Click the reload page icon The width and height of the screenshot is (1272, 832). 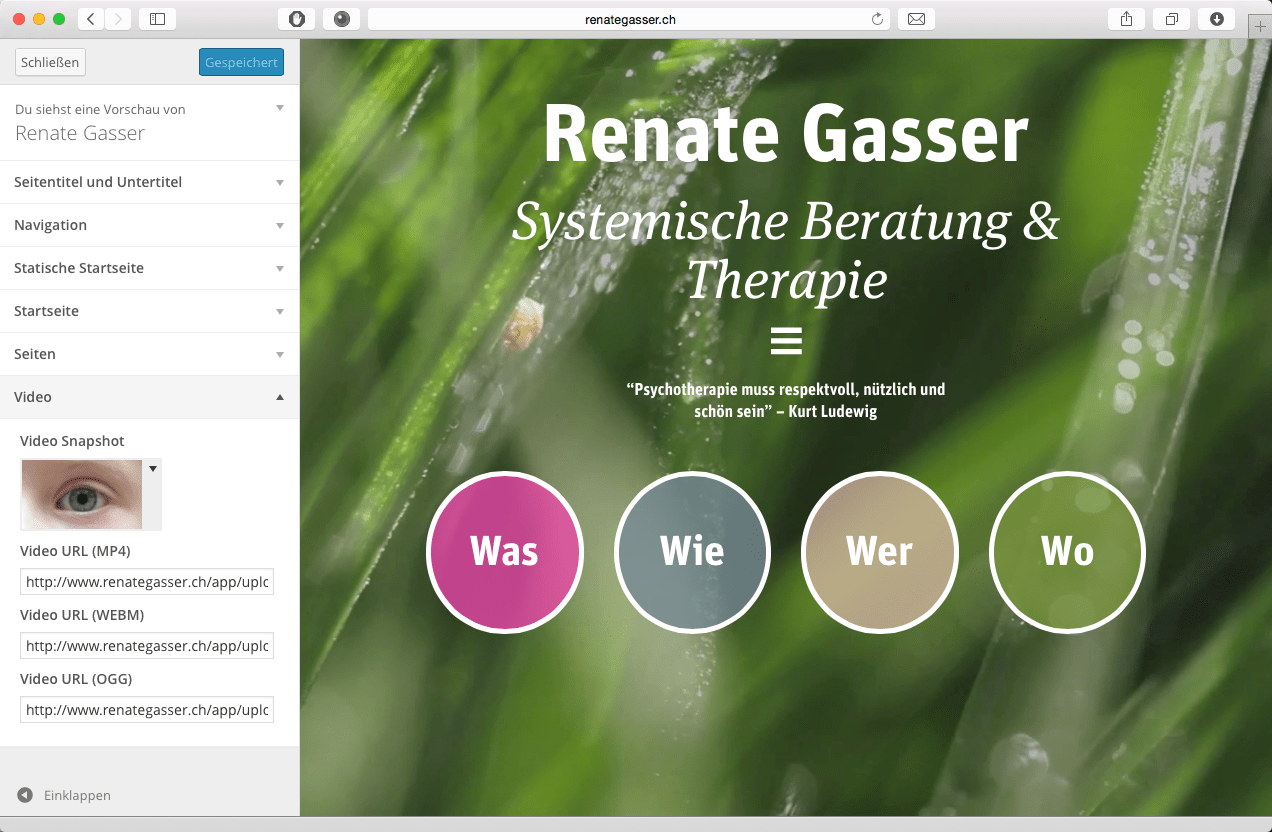[x=878, y=19]
